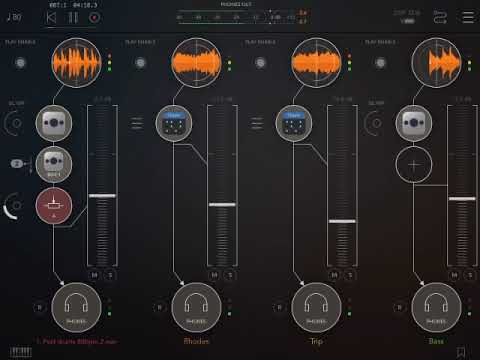Tap the knob beside the Bass plugin
The image size is (480, 360).
(x=374, y=123)
